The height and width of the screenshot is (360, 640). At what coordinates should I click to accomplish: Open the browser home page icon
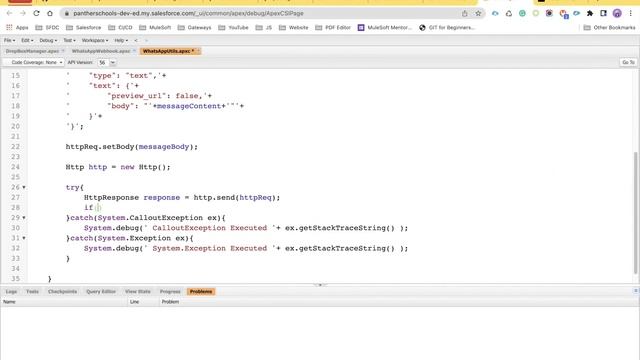coord(50,13)
